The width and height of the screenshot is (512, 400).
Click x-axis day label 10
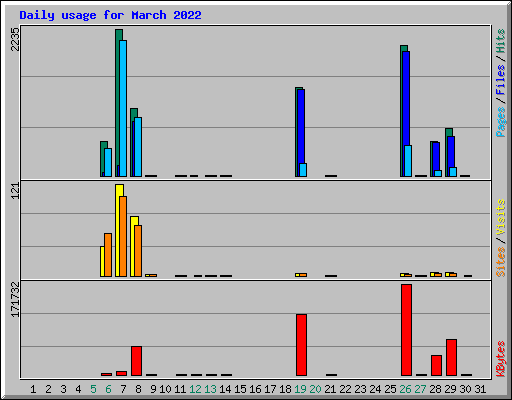click(x=165, y=389)
